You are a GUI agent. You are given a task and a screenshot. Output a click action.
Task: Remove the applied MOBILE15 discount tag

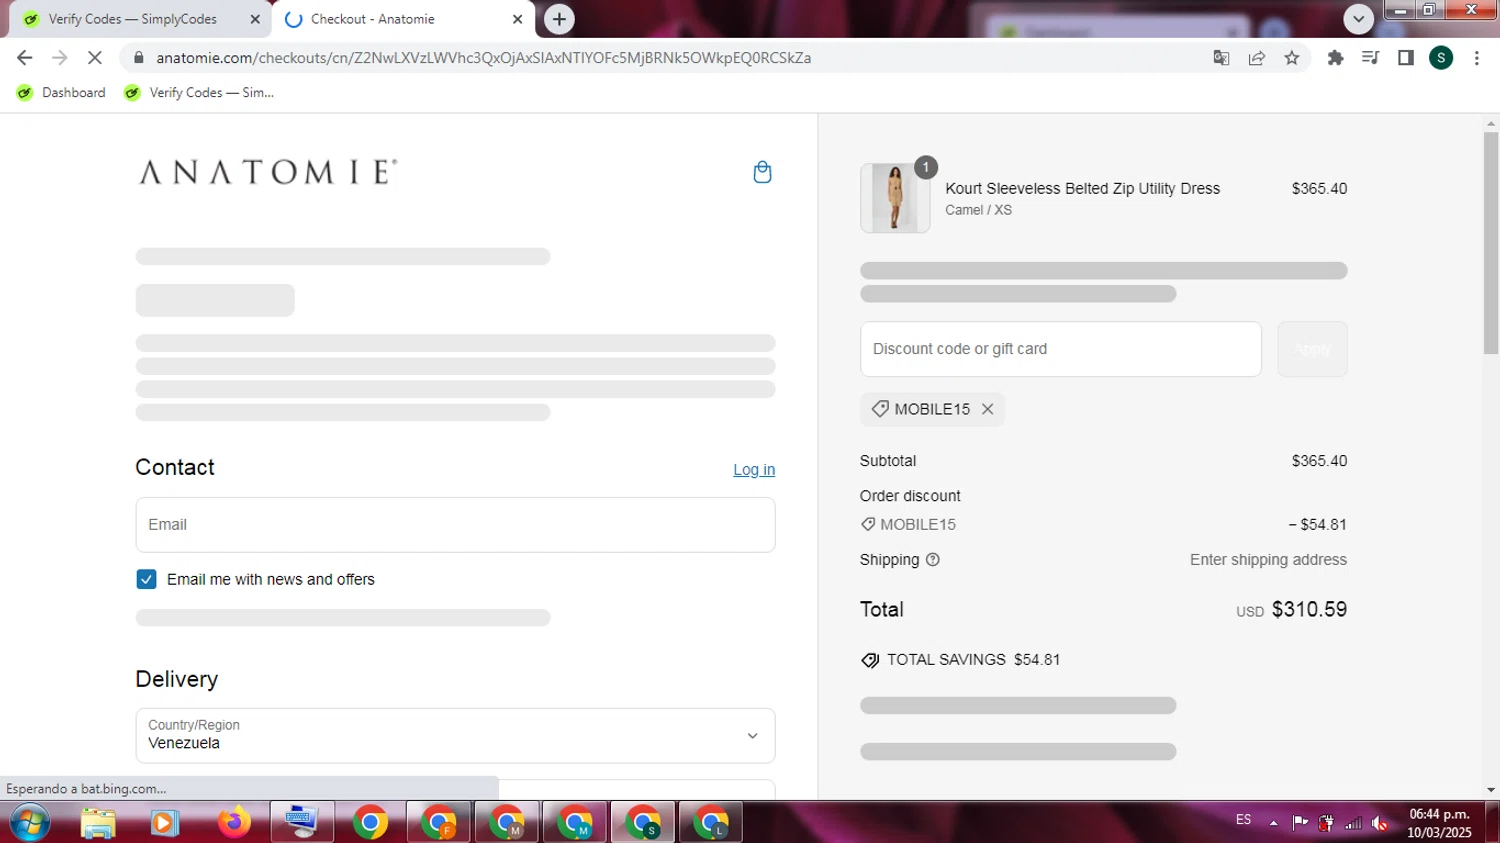(x=988, y=409)
